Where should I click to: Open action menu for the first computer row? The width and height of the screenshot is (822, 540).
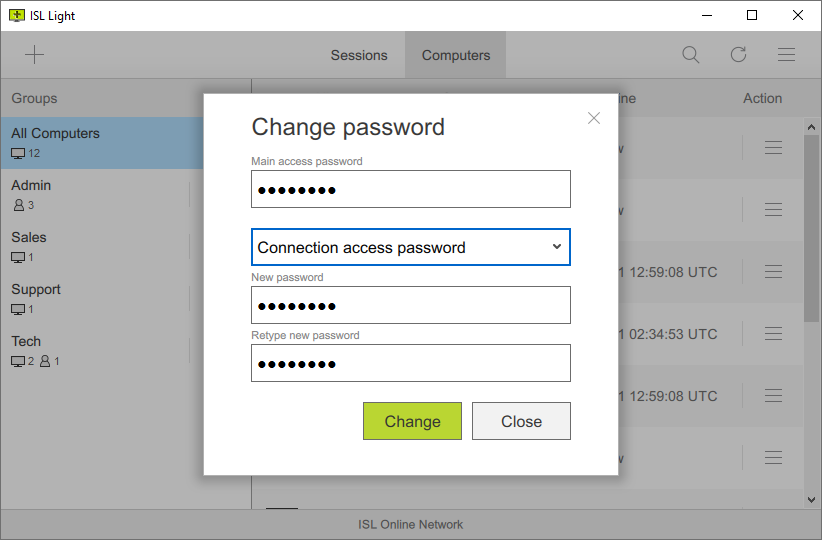click(773, 148)
